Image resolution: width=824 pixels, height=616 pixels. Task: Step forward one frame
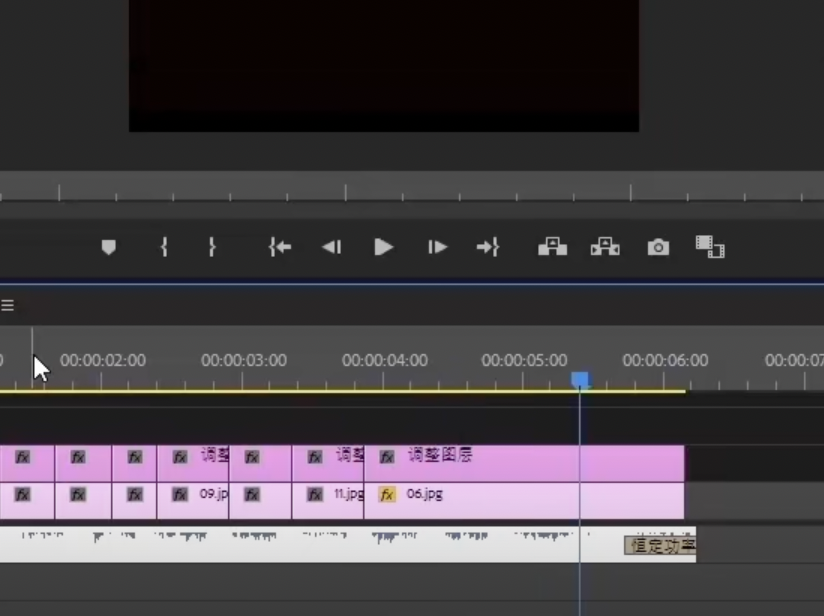437,247
